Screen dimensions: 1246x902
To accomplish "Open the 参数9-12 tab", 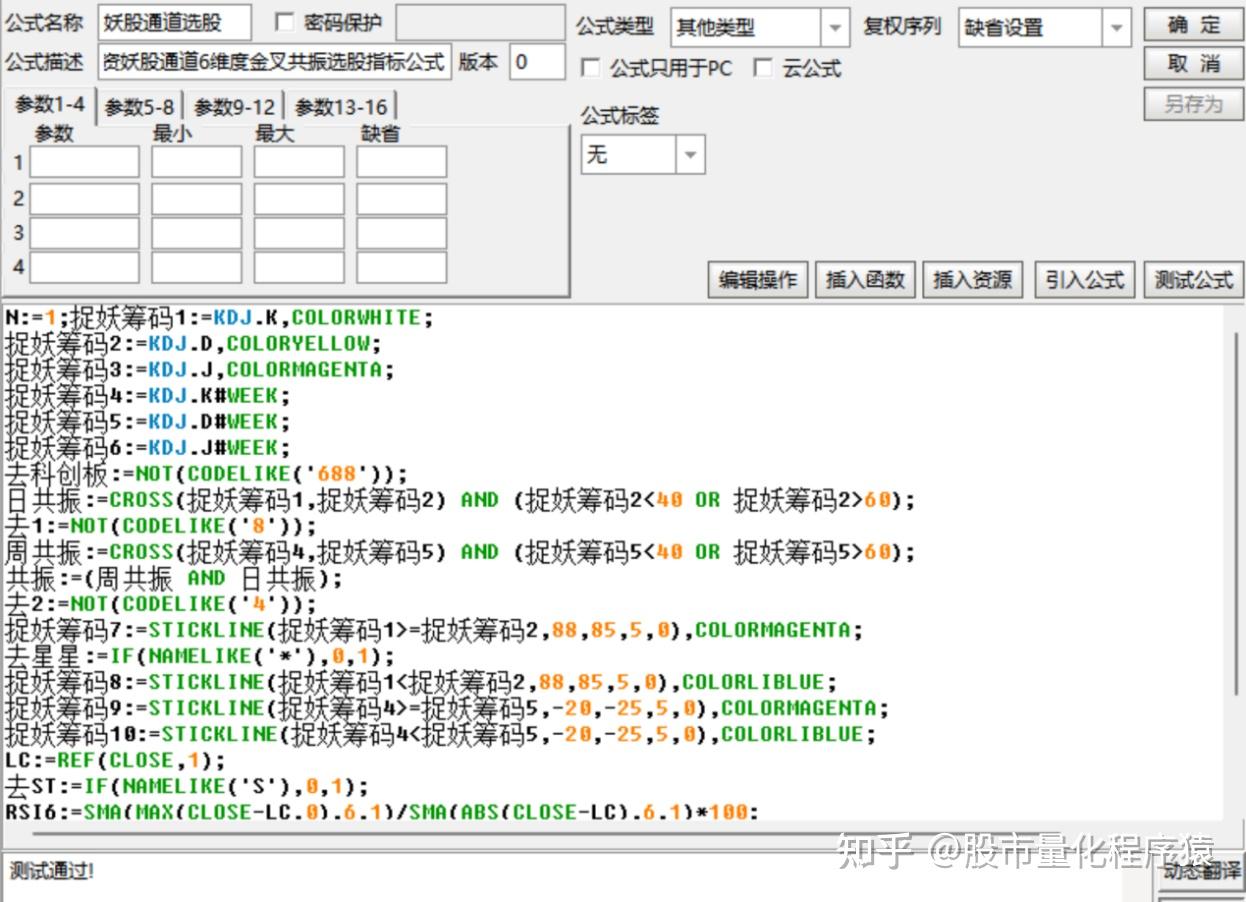I will click(234, 108).
